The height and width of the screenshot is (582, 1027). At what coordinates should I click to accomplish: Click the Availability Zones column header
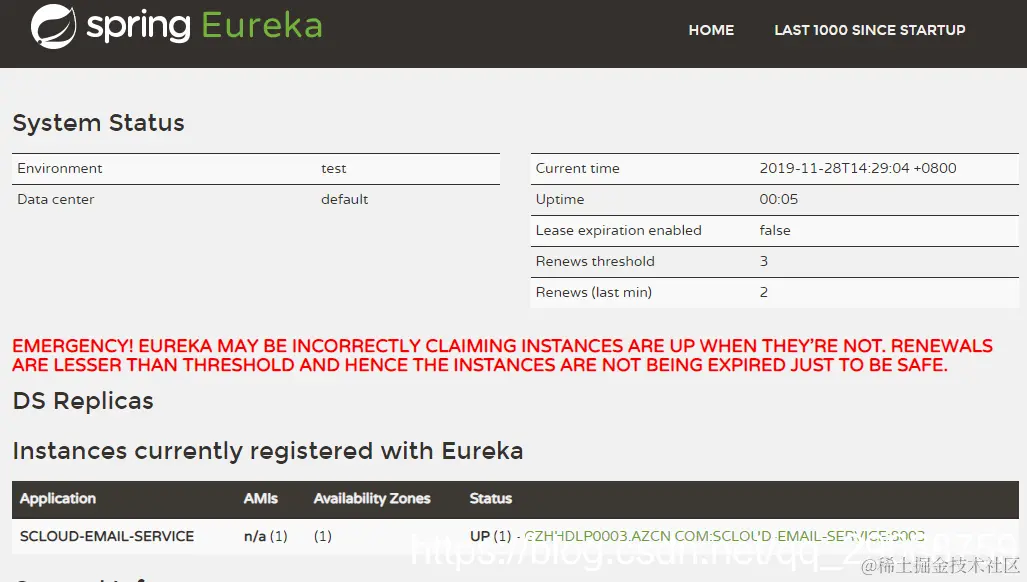[372, 499]
